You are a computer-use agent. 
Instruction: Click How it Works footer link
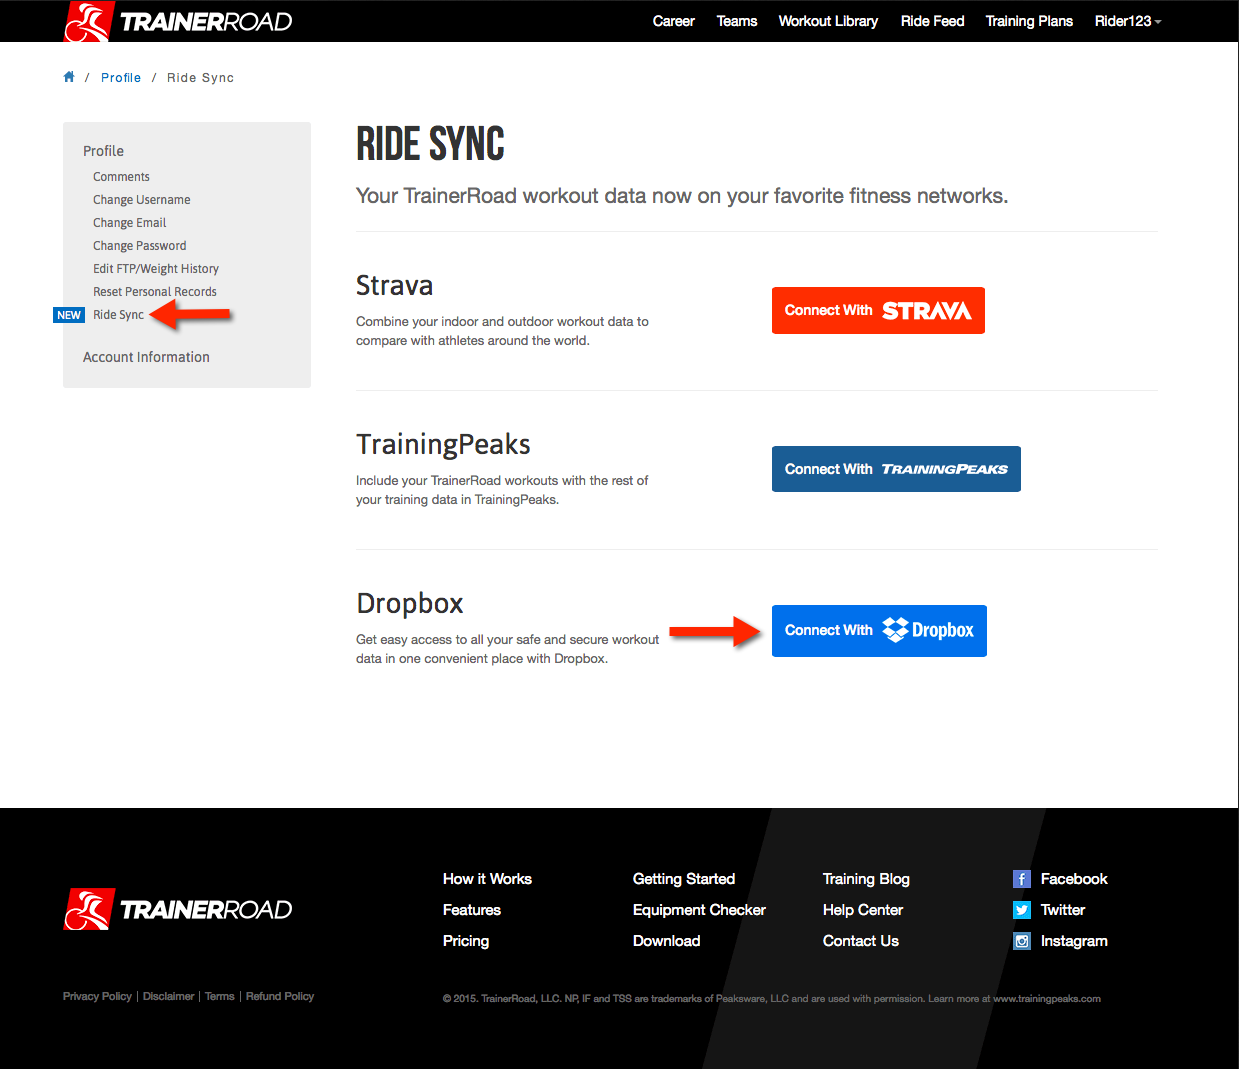pyautogui.click(x=487, y=879)
